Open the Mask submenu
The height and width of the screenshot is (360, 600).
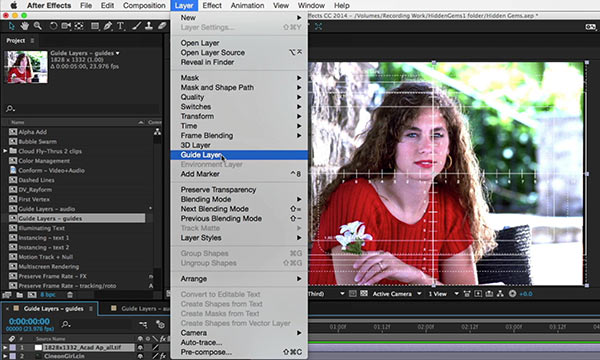pos(239,78)
